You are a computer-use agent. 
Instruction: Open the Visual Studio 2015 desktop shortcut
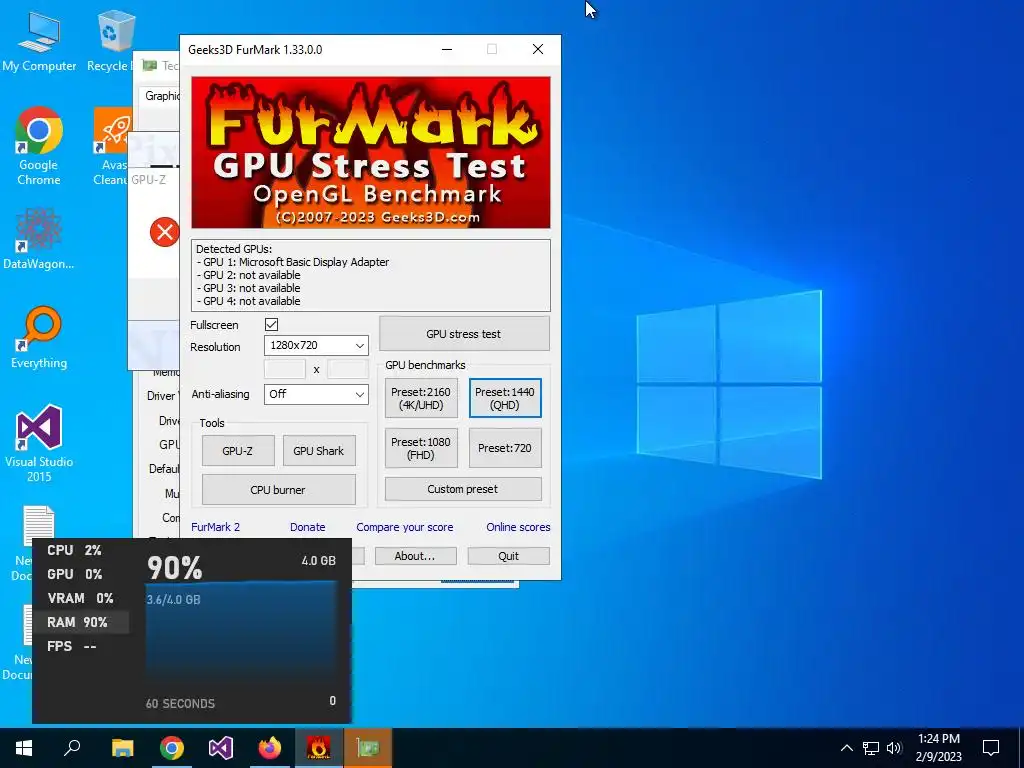click(39, 443)
